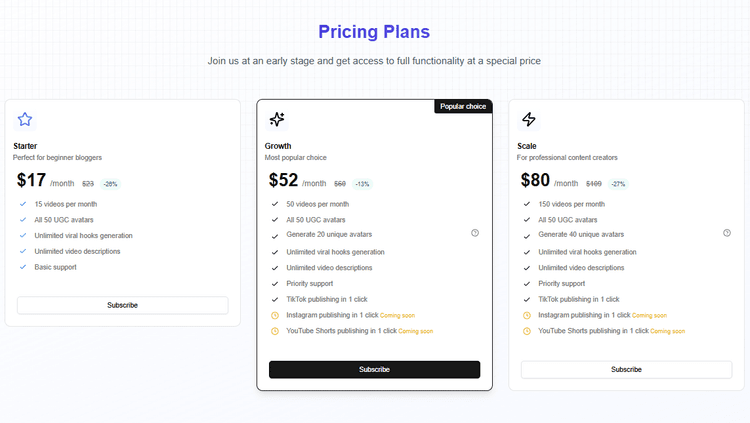Viewport: 750px width, 423px height.
Task: Click the Starter plan star icon
Action: pos(25,120)
